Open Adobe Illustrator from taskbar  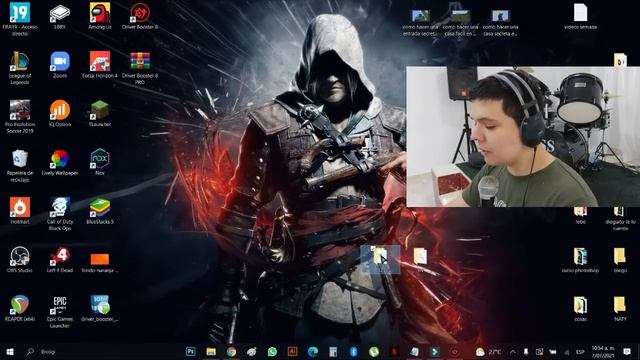tap(292, 351)
